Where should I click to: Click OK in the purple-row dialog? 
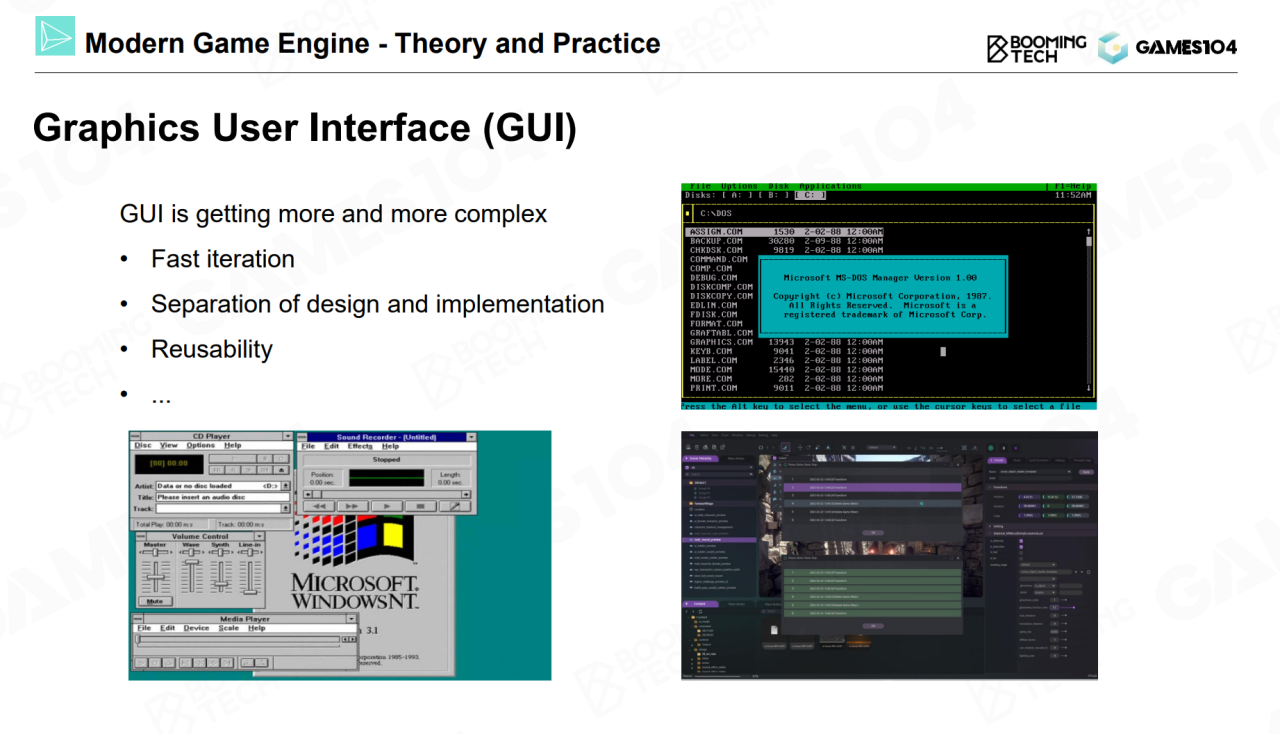pos(872,532)
